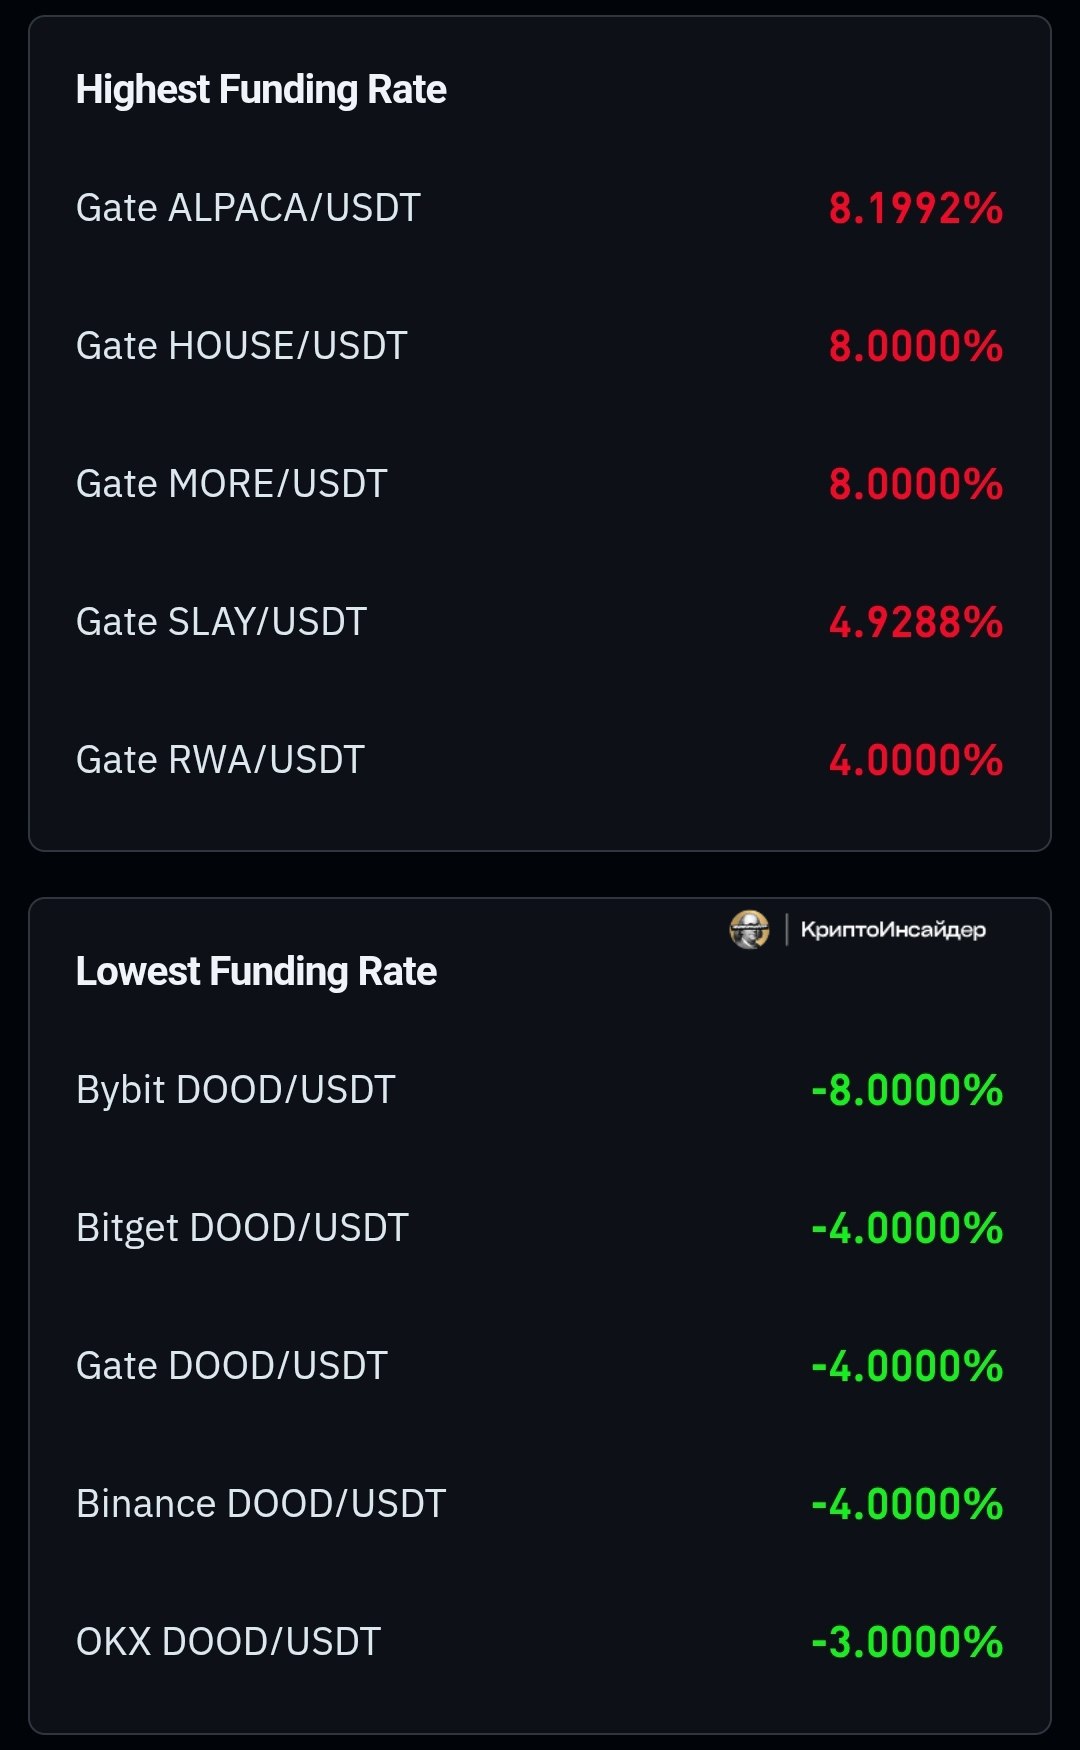Click the 8.1992% funding rate value
The width and height of the screenshot is (1080, 1750).
pyautogui.click(x=915, y=209)
